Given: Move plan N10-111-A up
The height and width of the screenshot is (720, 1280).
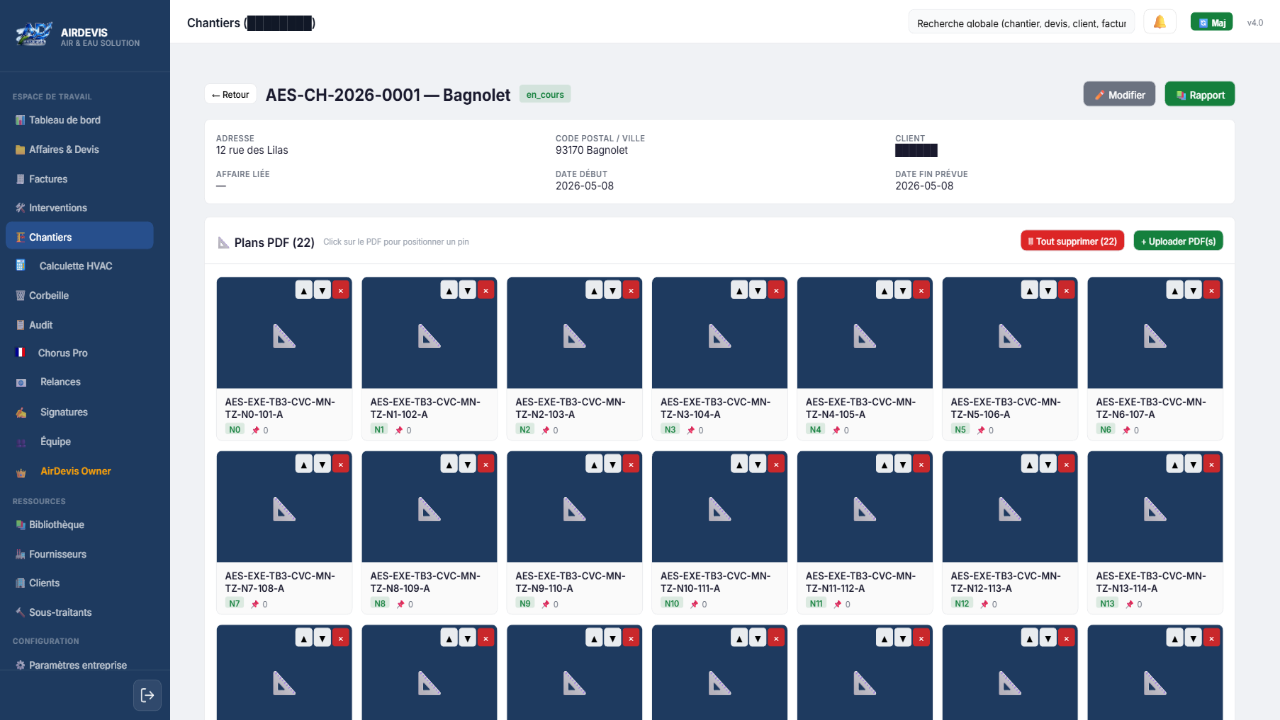Looking at the screenshot, I should coord(739,464).
